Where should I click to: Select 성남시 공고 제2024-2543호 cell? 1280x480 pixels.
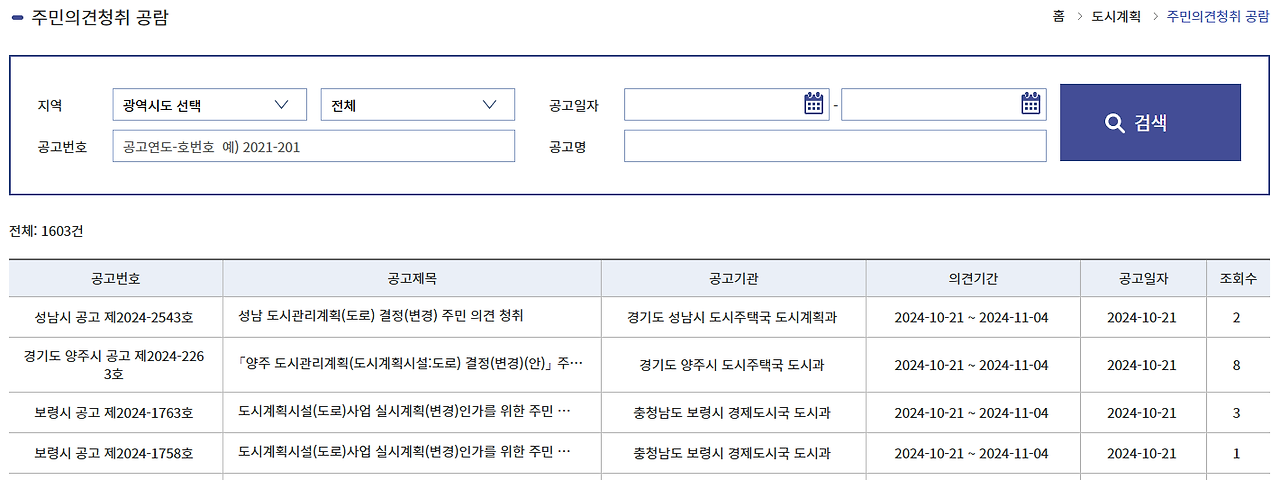pos(116,317)
